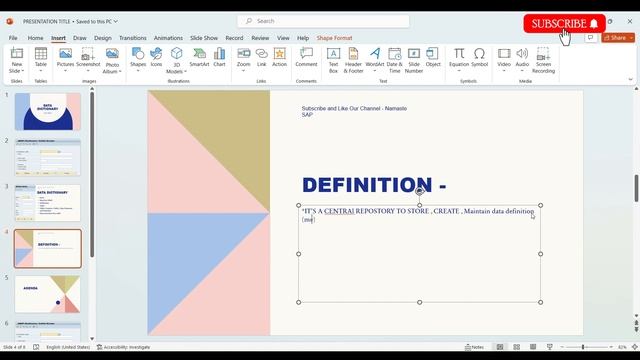
Task: Open the View tab
Action: point(283,38)
